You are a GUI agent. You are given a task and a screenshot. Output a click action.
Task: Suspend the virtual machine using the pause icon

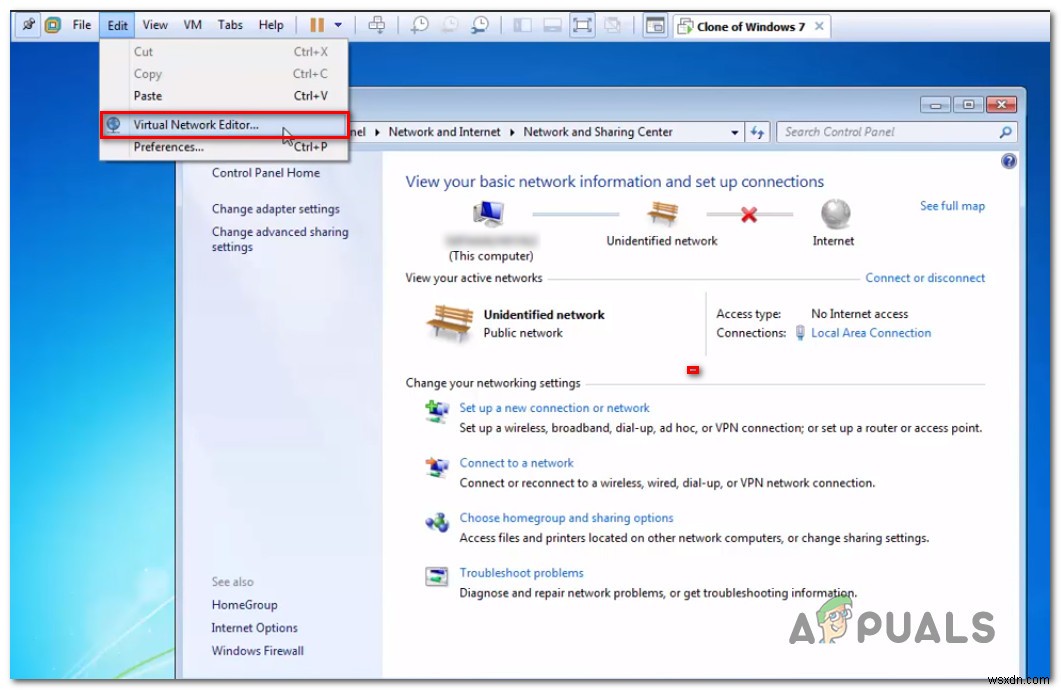click(x=316, y=24)
